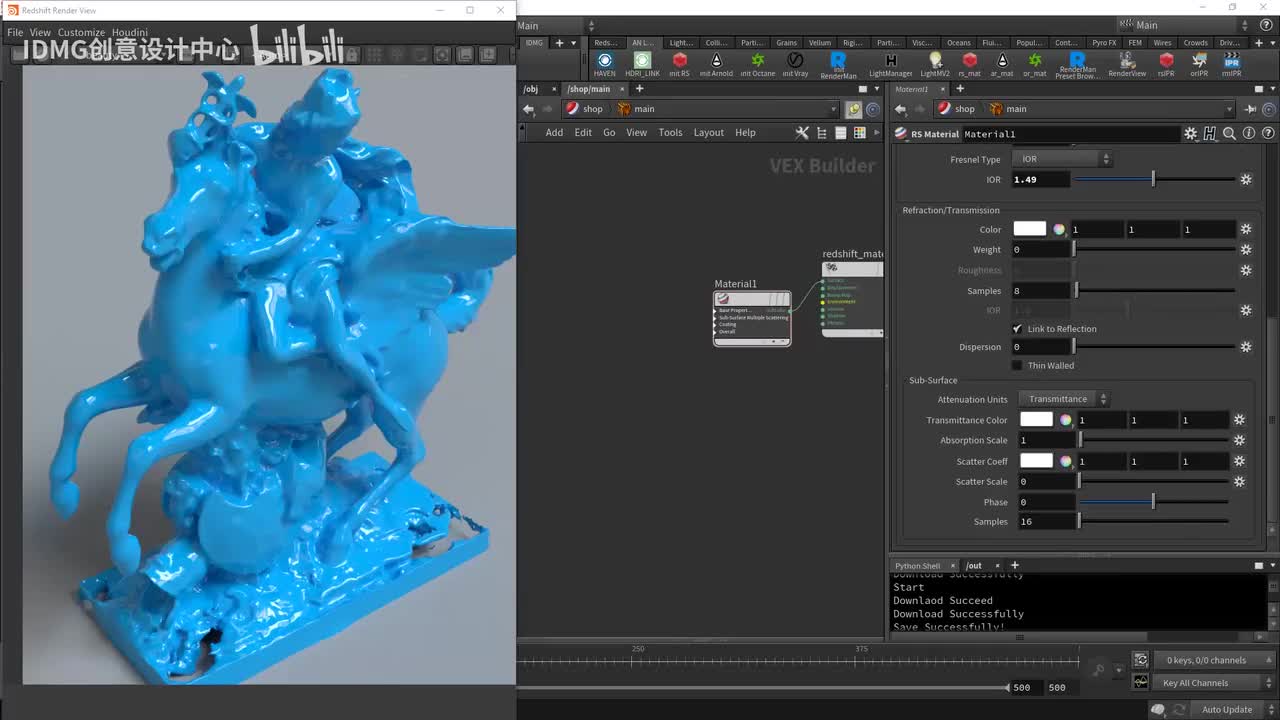Open the RenderMan Preset Browser tool

[1077, 66]
